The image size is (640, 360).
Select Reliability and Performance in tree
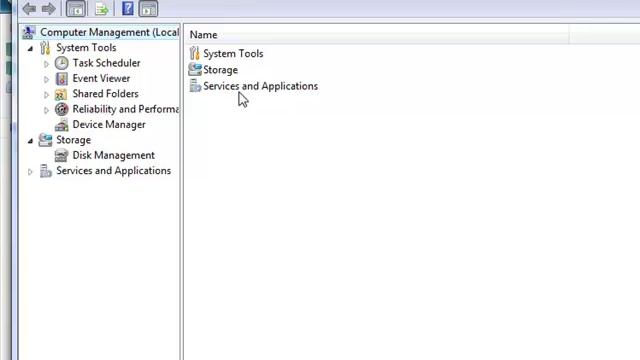pos(125,109)
